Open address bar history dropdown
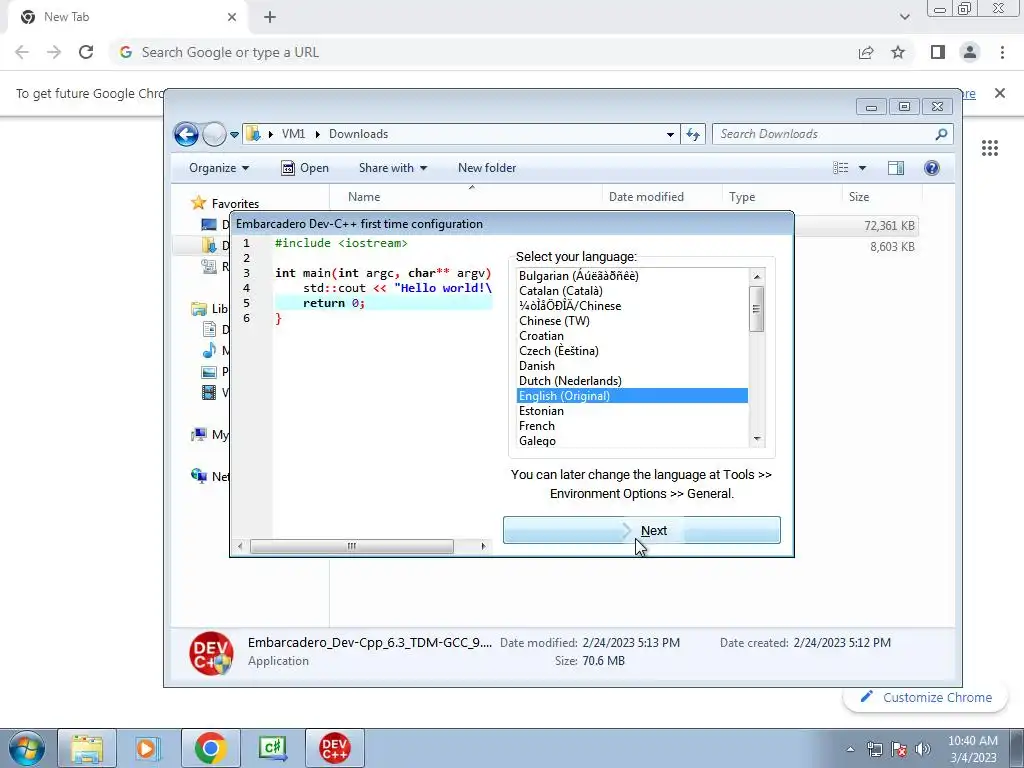 click(670, 135)
